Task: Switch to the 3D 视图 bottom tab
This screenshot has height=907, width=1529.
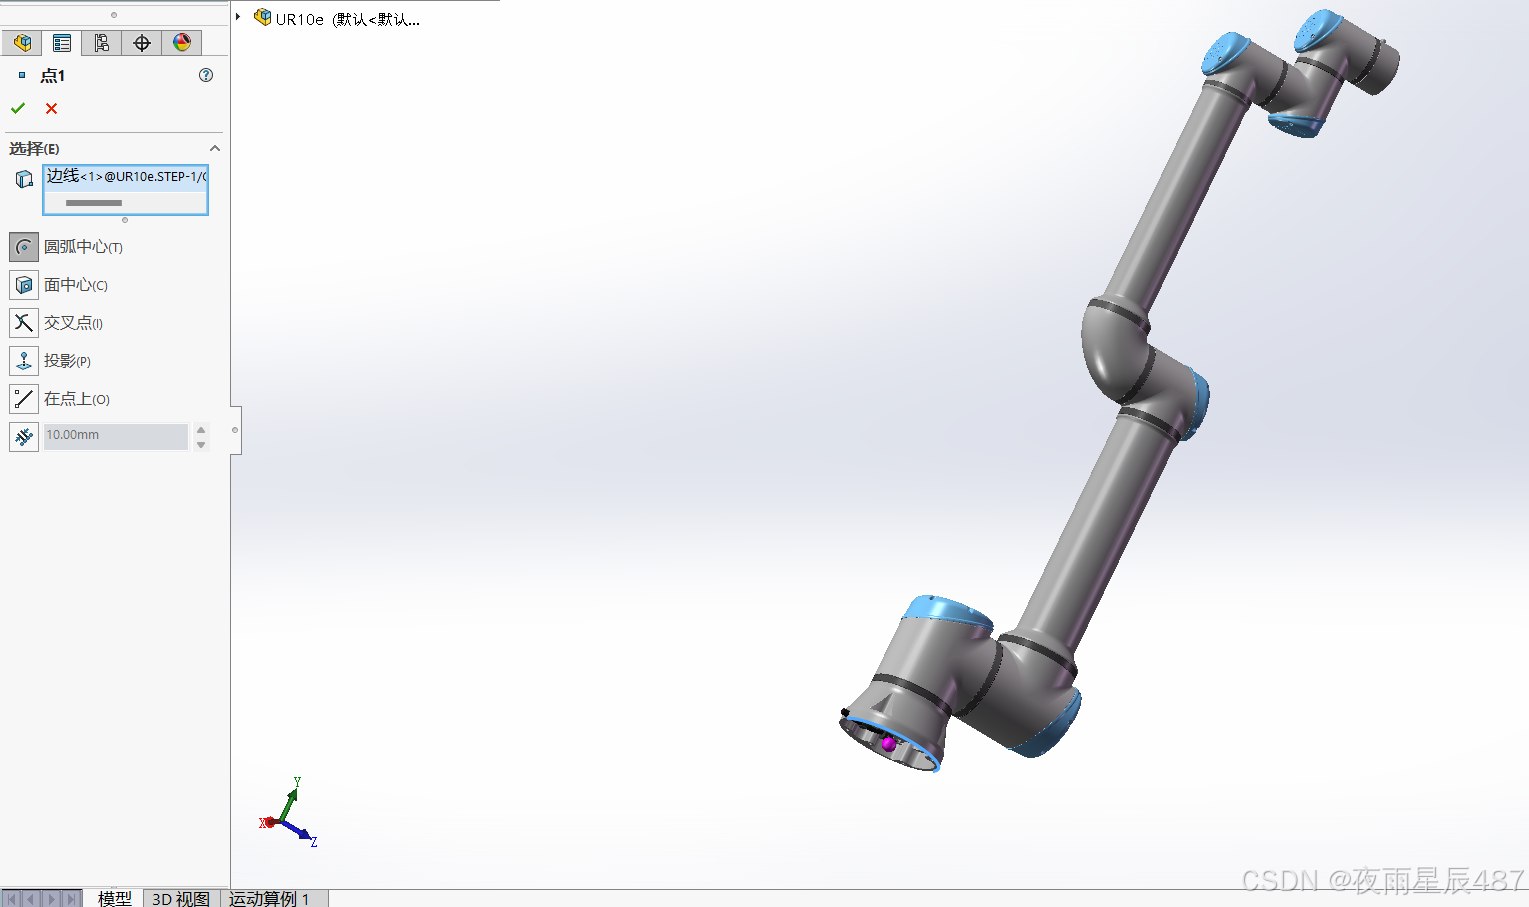Action: click(x=181, y=898)
